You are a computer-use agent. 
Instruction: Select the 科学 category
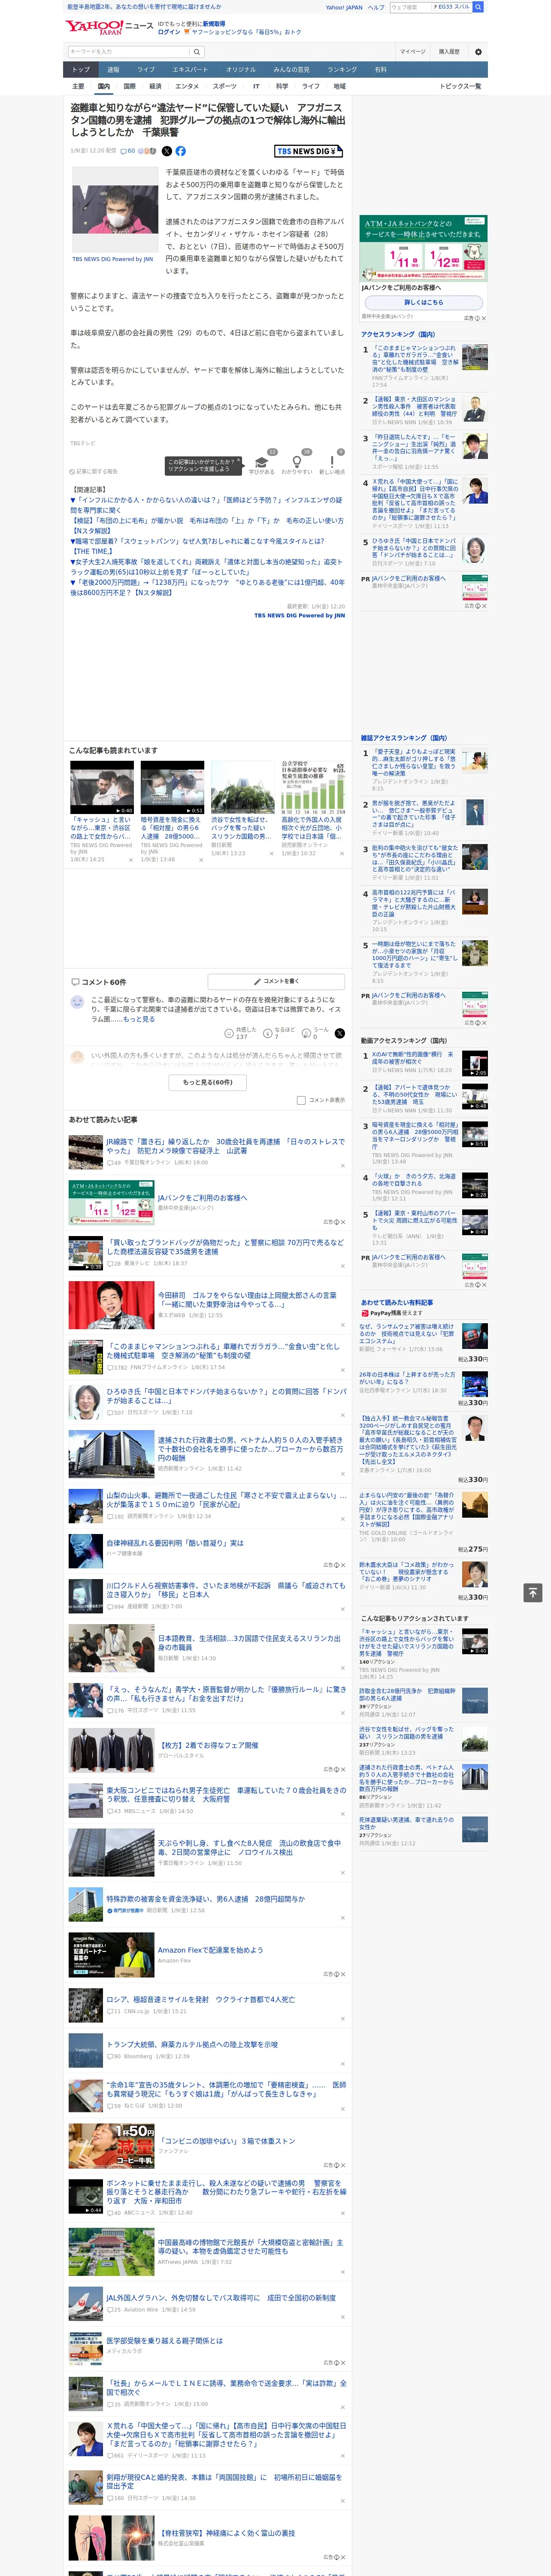[x=282, y=86]
